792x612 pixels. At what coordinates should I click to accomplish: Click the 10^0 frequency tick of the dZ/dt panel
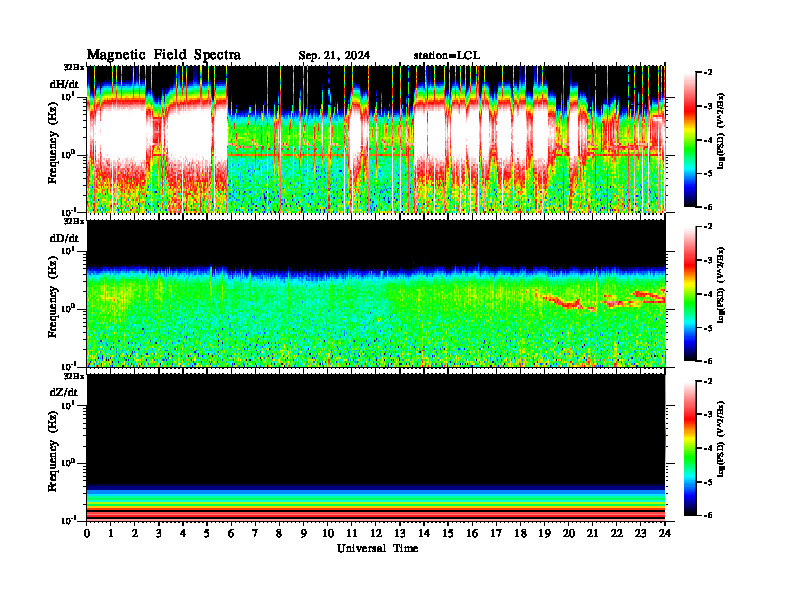click(x=68, y=463)
